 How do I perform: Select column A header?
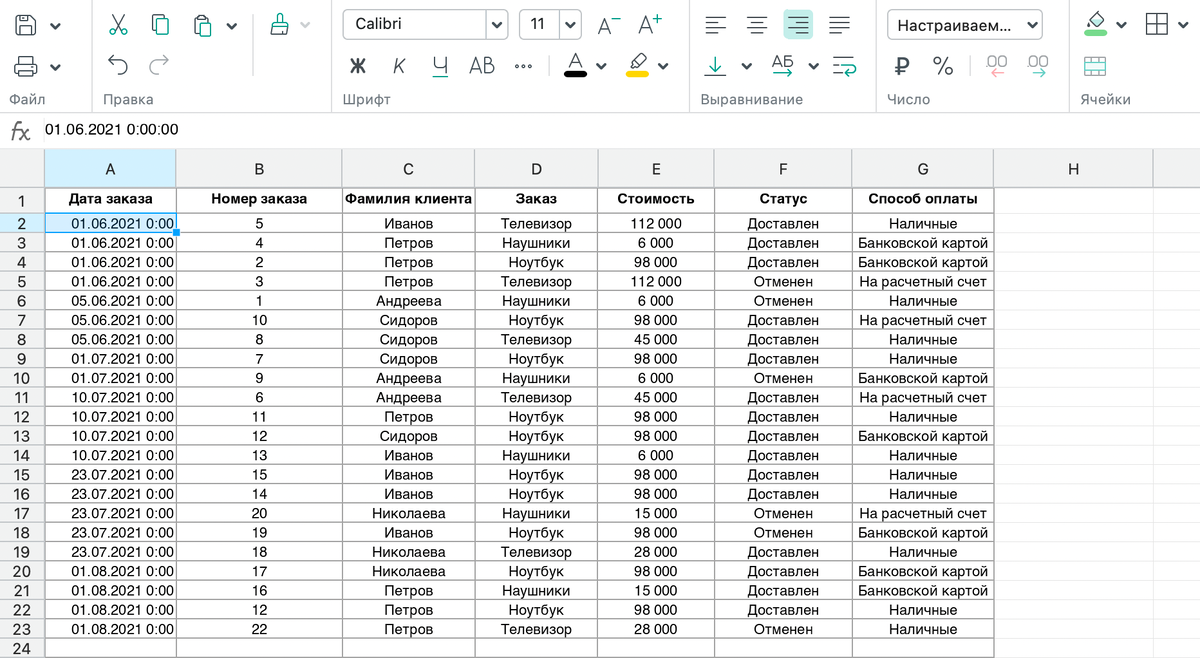click(110, 169)
